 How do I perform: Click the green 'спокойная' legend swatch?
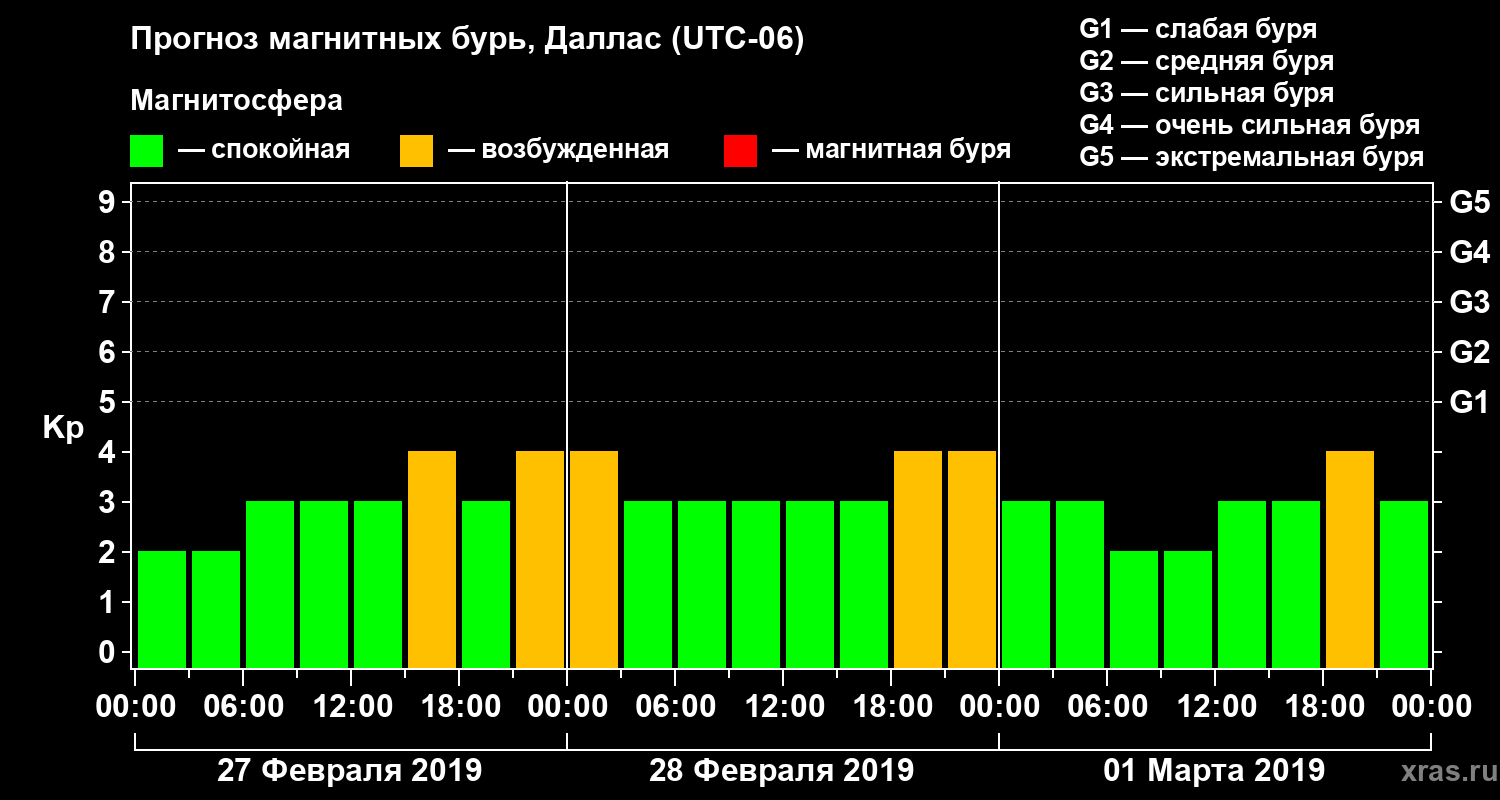coord(146,151)
